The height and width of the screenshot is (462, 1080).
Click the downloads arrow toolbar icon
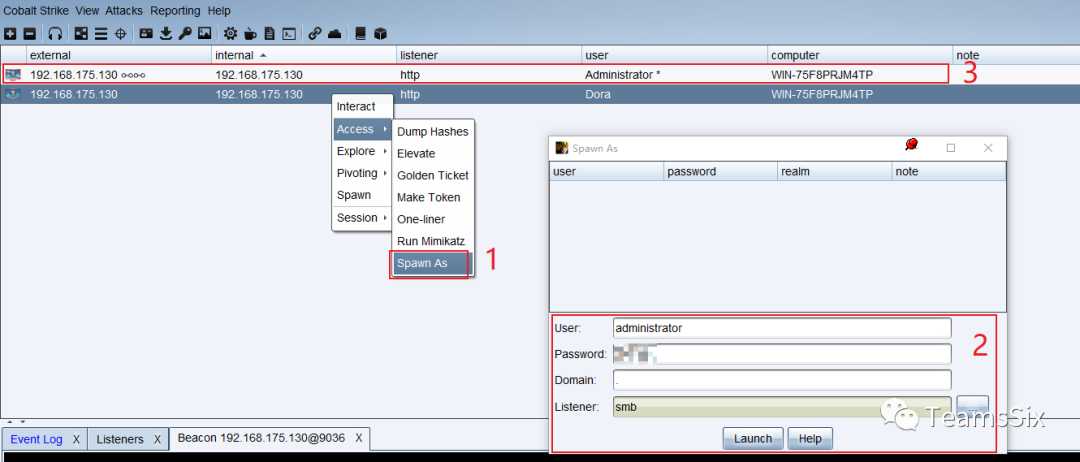[x=165, y=33]
